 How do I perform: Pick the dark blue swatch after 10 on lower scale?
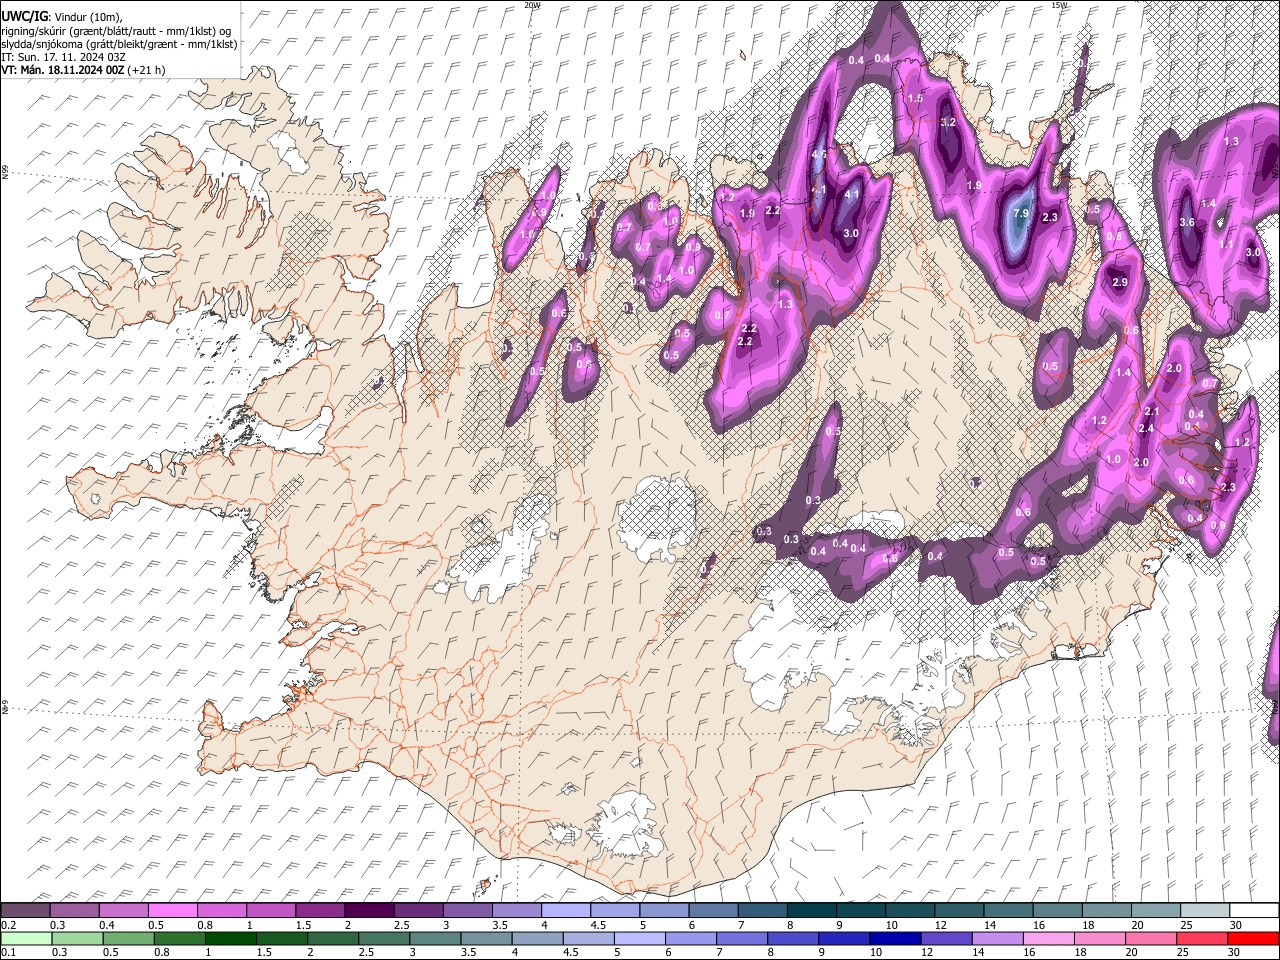tap(894, 938)
